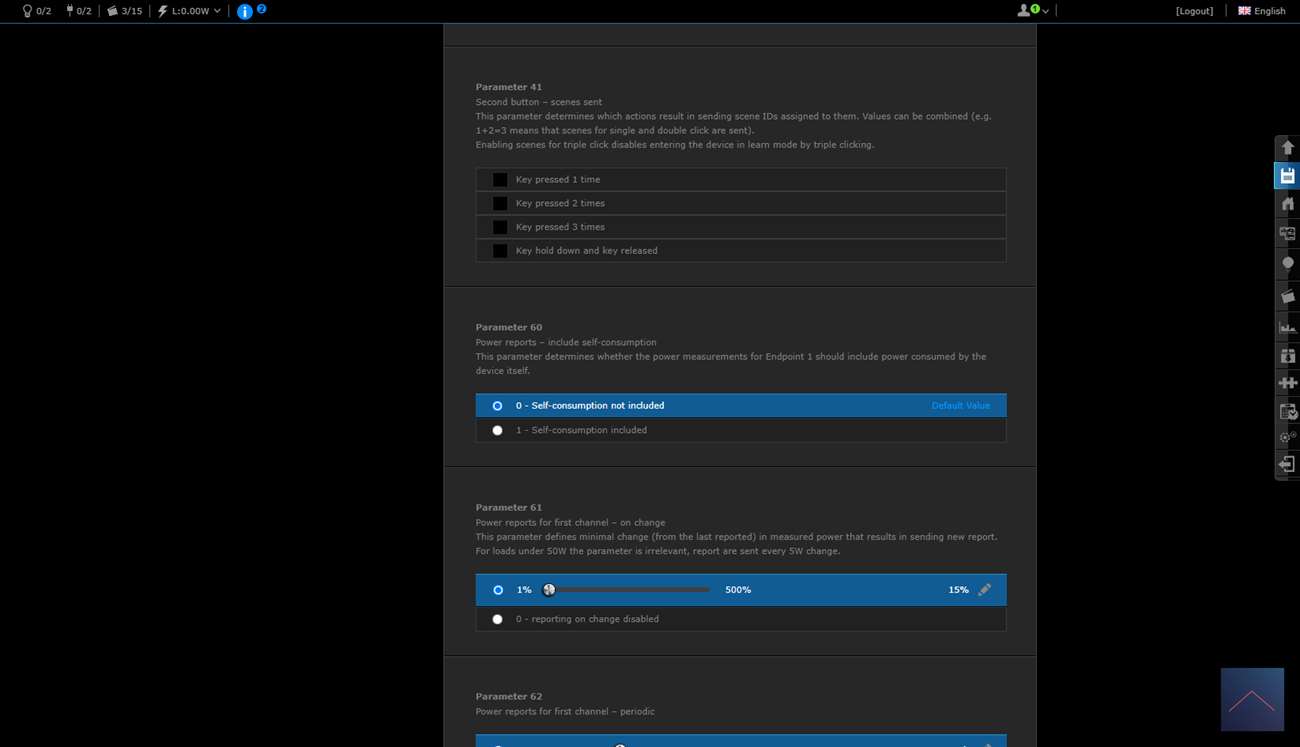Click the pencil edit icon beside 15%
1300x747 pixels.
pyautogui.click(x=985, y=590)
